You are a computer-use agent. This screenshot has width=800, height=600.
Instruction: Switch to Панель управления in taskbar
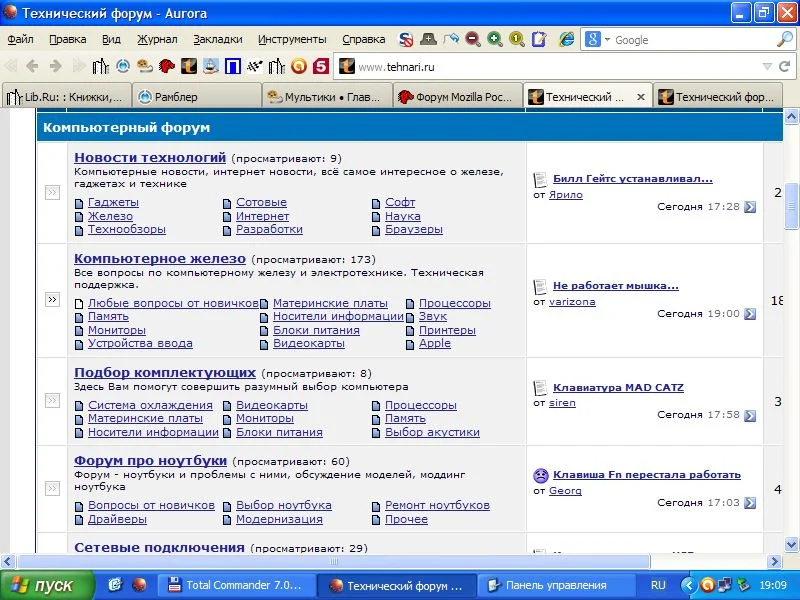(x=557, y=585)
